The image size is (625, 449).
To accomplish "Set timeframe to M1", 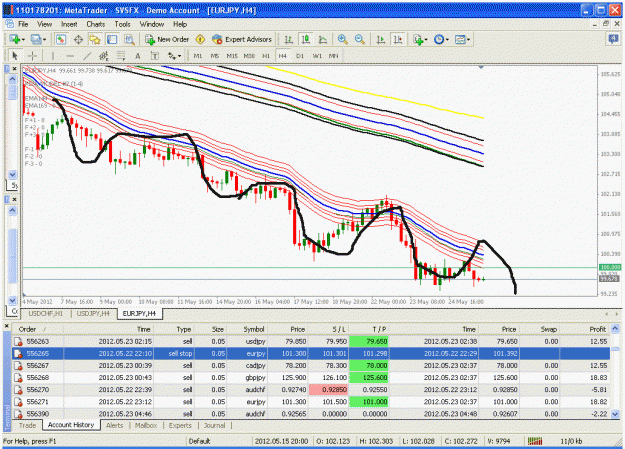I will click(198, 56).
